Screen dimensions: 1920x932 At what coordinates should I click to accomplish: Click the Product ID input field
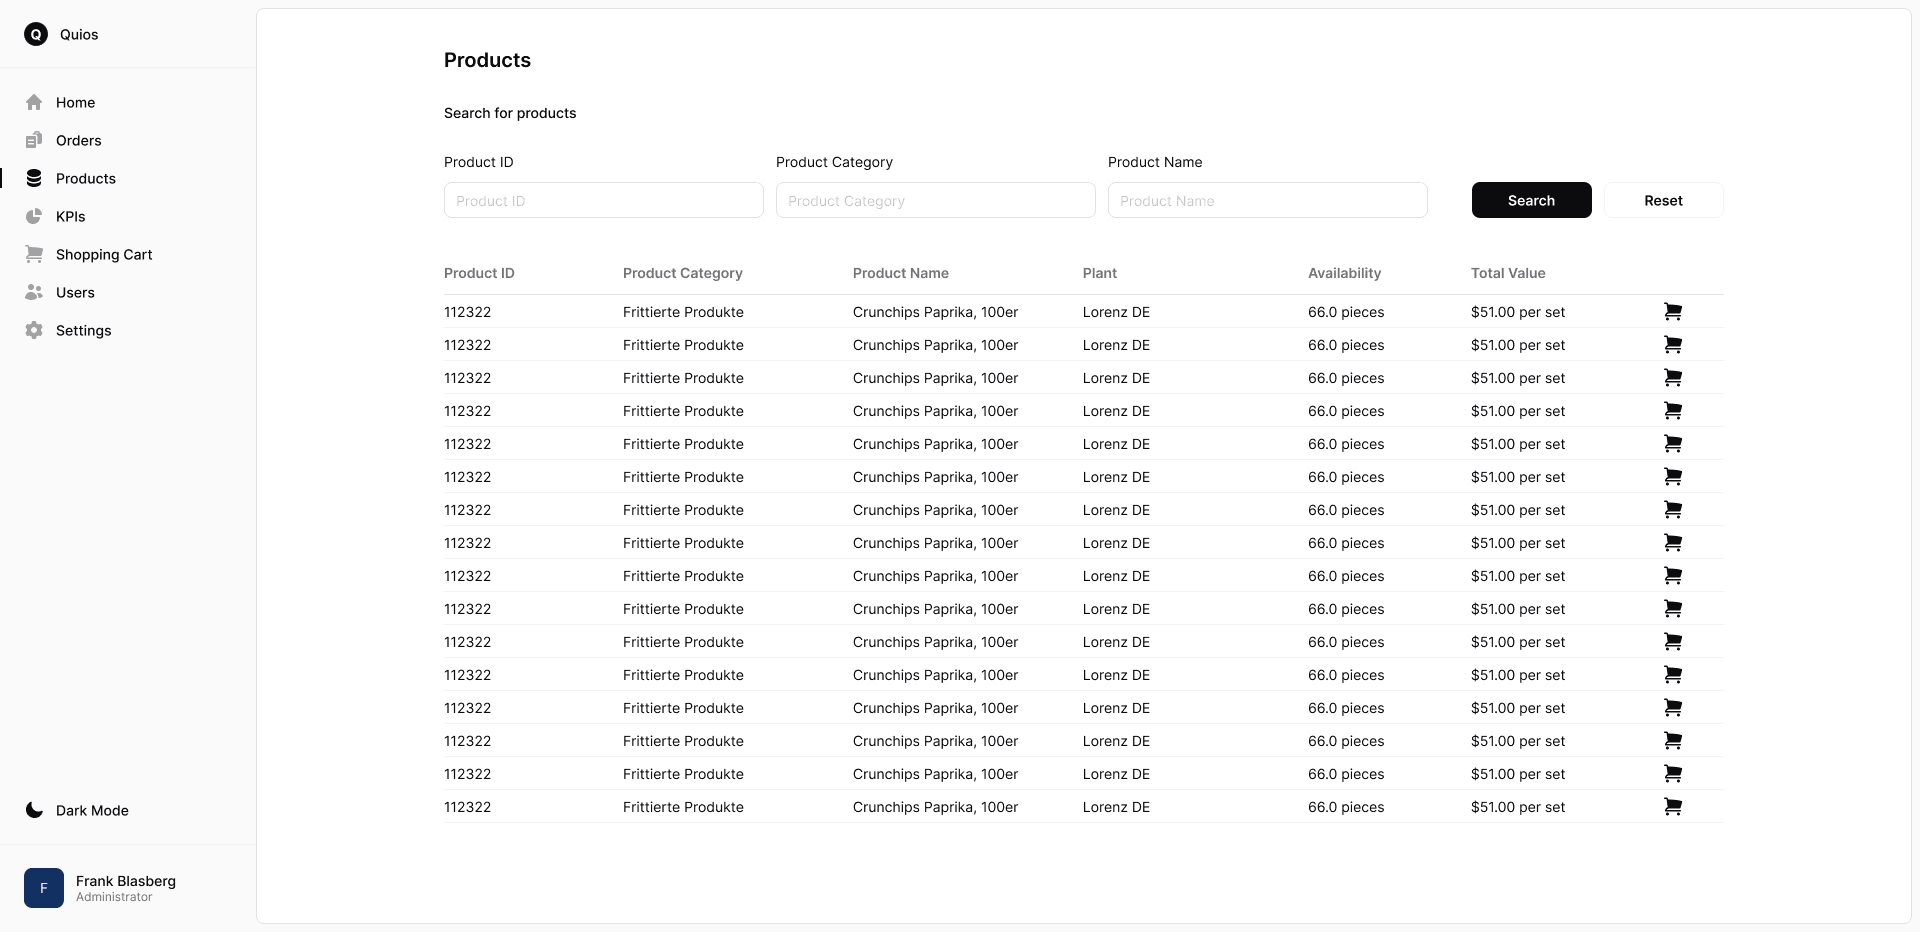click(x=602, y=200)
